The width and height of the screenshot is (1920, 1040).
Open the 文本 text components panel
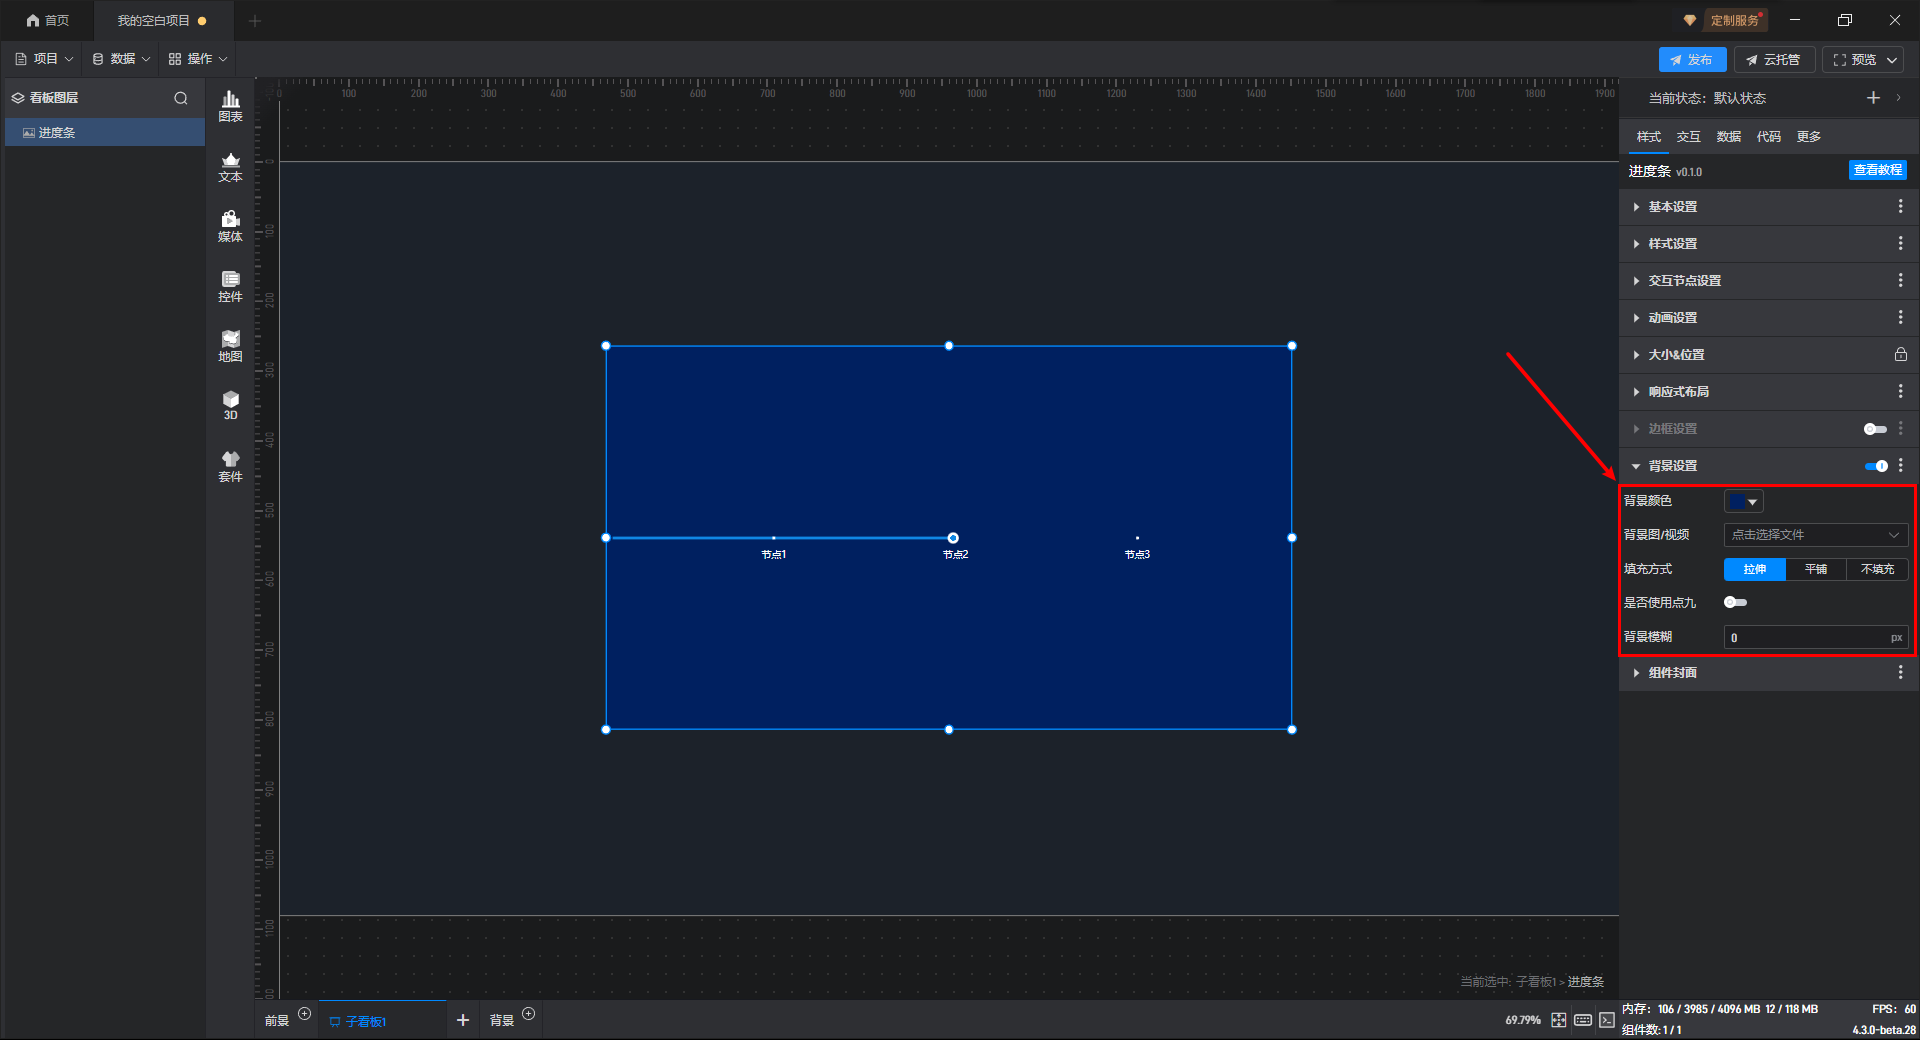coord(230,167)
